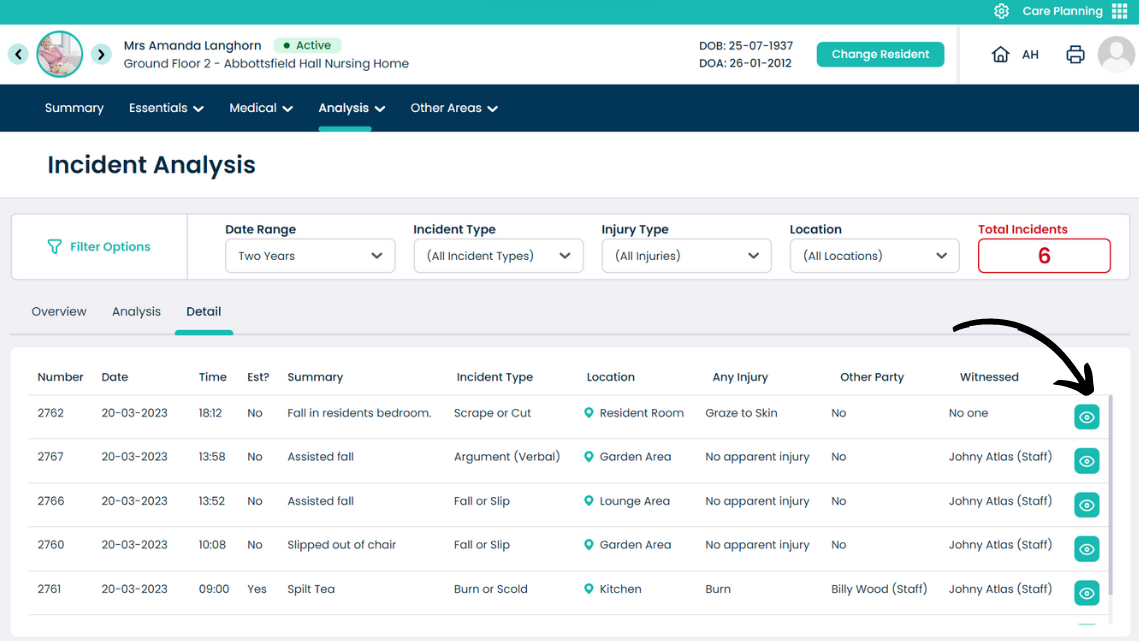
Task: Click summary 'Spilt Tea'
Action: point(311,589)
